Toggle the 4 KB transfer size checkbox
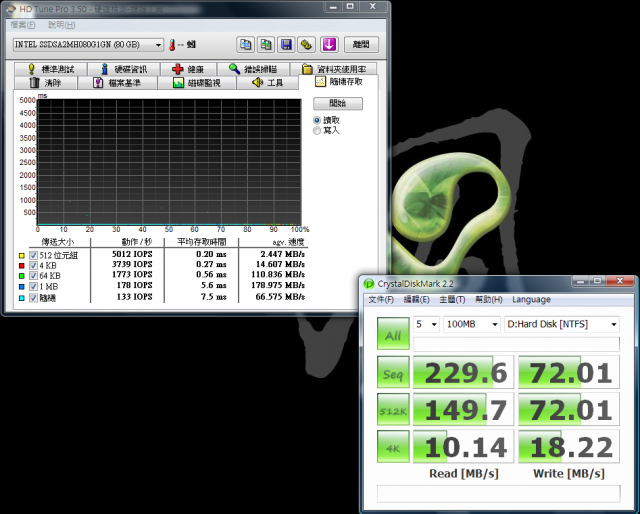This screenshot has width=640, height=514. [33, 266]
